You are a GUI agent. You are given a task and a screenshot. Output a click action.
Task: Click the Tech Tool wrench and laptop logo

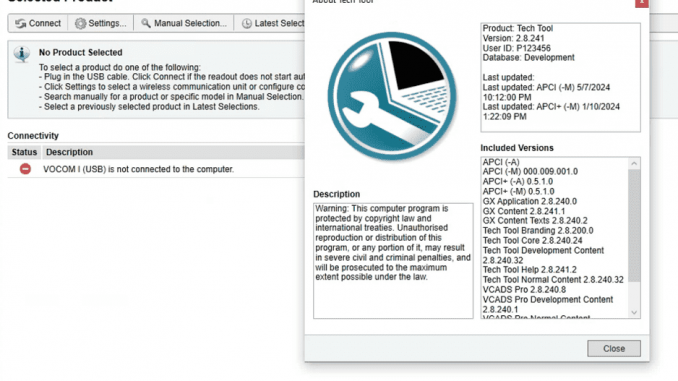(392, 96)
